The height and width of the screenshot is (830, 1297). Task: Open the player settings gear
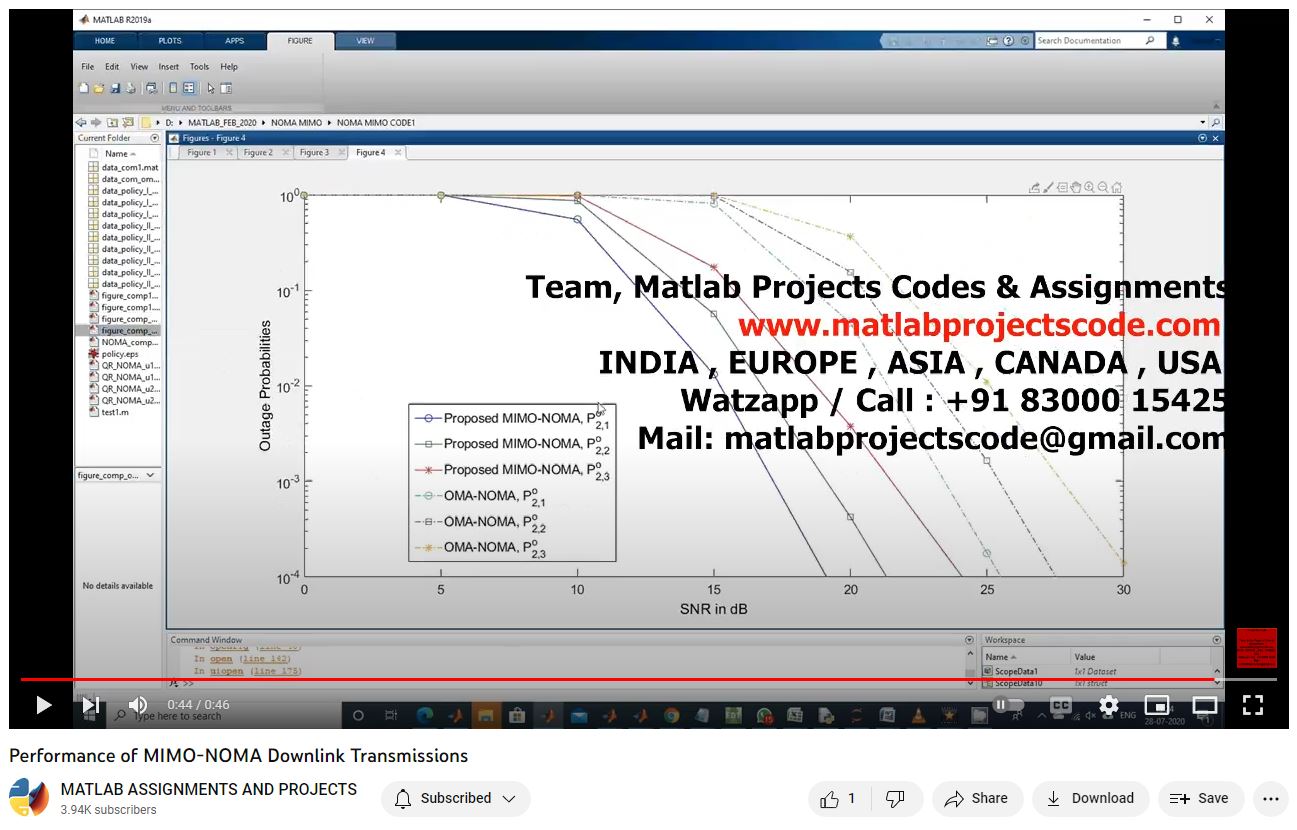click(x=1108, y=705)
